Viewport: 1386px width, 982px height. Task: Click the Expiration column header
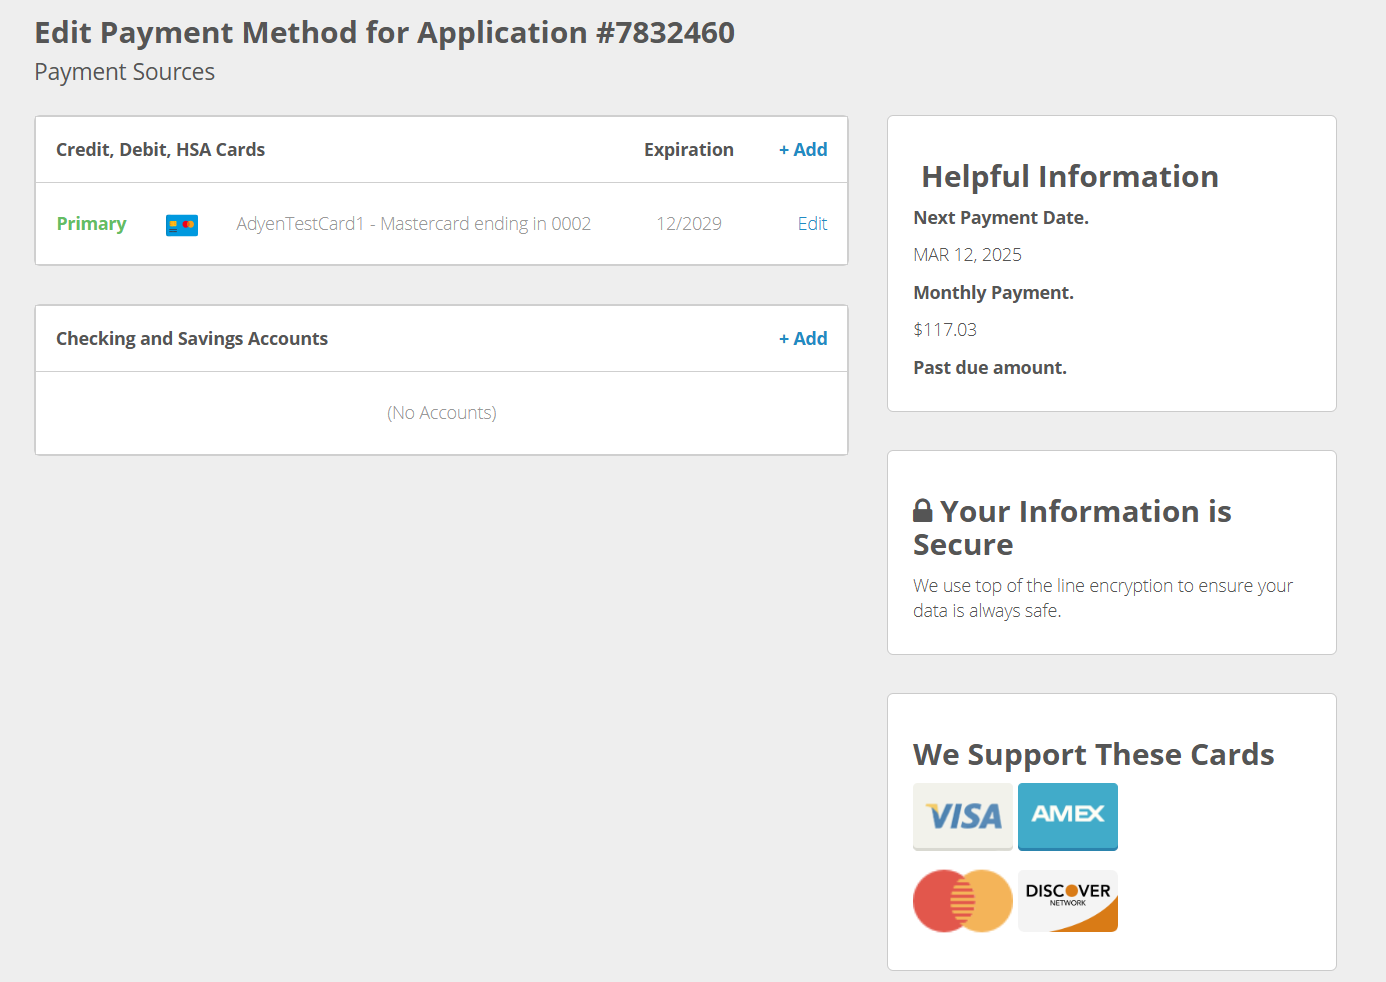688,150
